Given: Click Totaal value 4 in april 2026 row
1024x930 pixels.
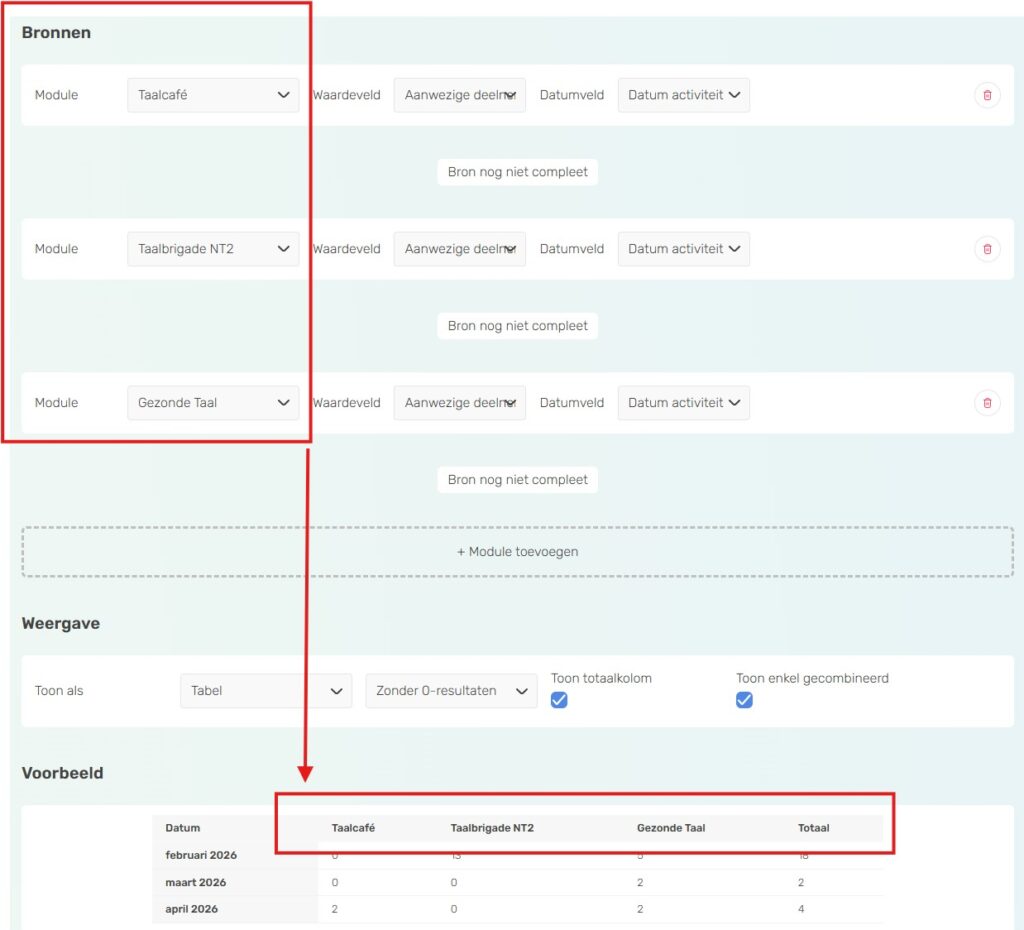Looking at the screenshot, I should pyautogui.click(x=801, y=909).
